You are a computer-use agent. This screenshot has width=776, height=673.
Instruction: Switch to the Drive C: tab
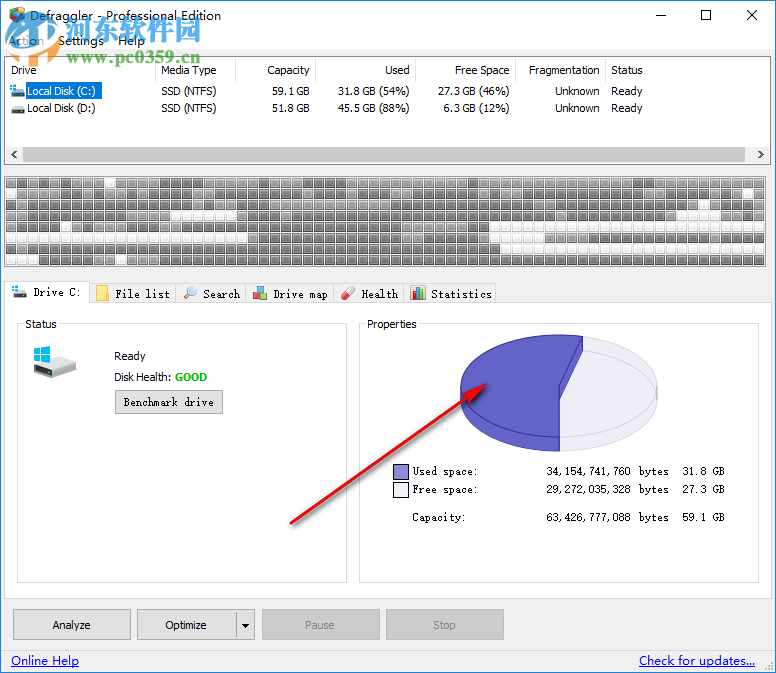pyautogui.click(x=47, y=292)
